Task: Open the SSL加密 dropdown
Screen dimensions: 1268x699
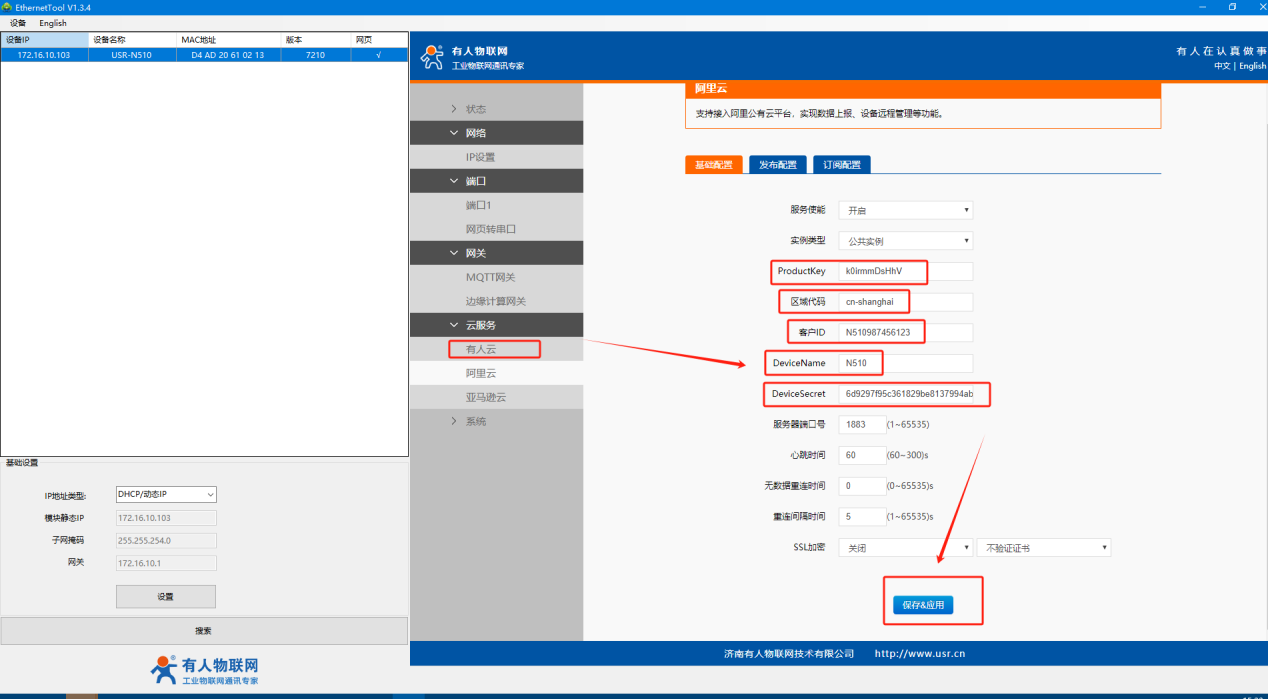Action: click(905, 548)
